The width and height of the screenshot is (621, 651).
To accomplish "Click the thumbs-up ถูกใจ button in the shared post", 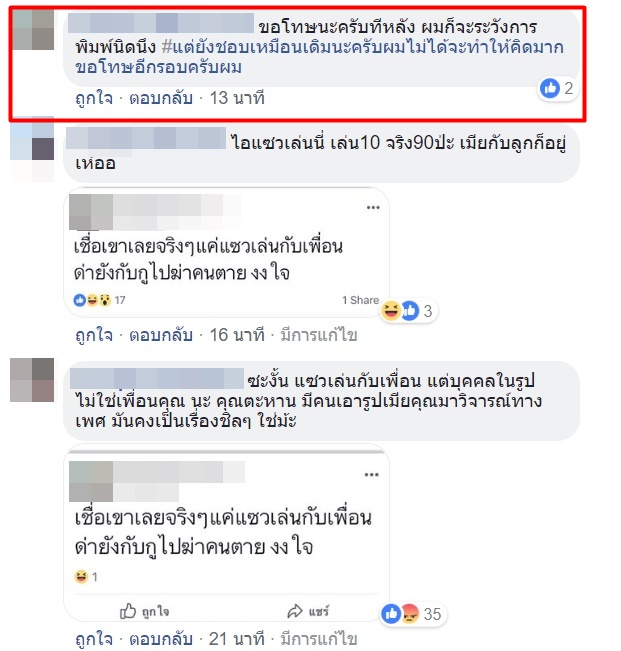I will click(144, 612).
